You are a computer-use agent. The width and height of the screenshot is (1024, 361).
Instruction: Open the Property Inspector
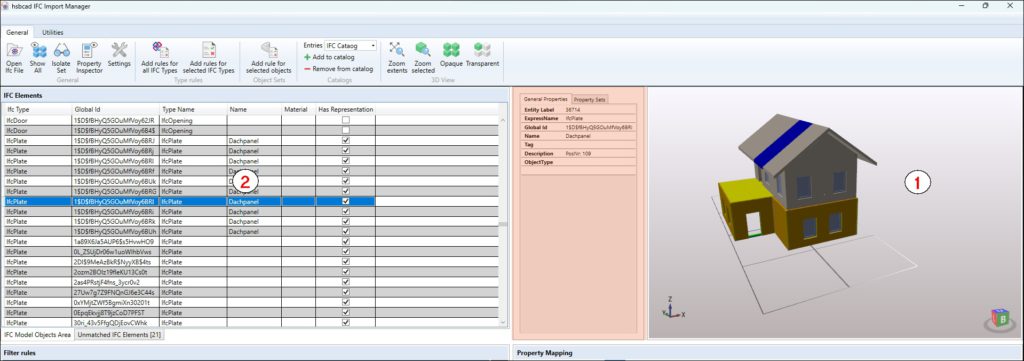(x=89, y=57)
